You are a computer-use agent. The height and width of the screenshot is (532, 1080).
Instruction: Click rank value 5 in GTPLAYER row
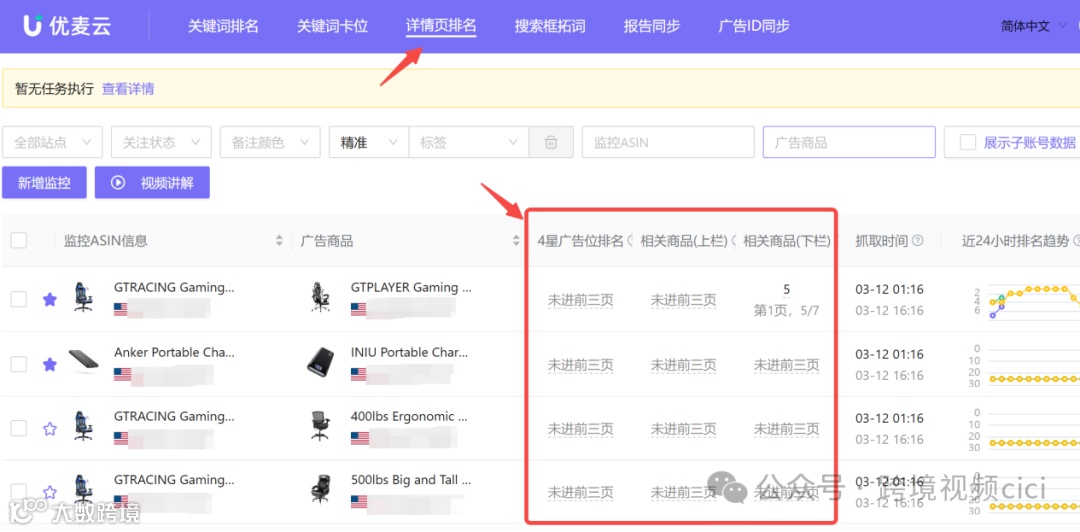coord(787,289)
